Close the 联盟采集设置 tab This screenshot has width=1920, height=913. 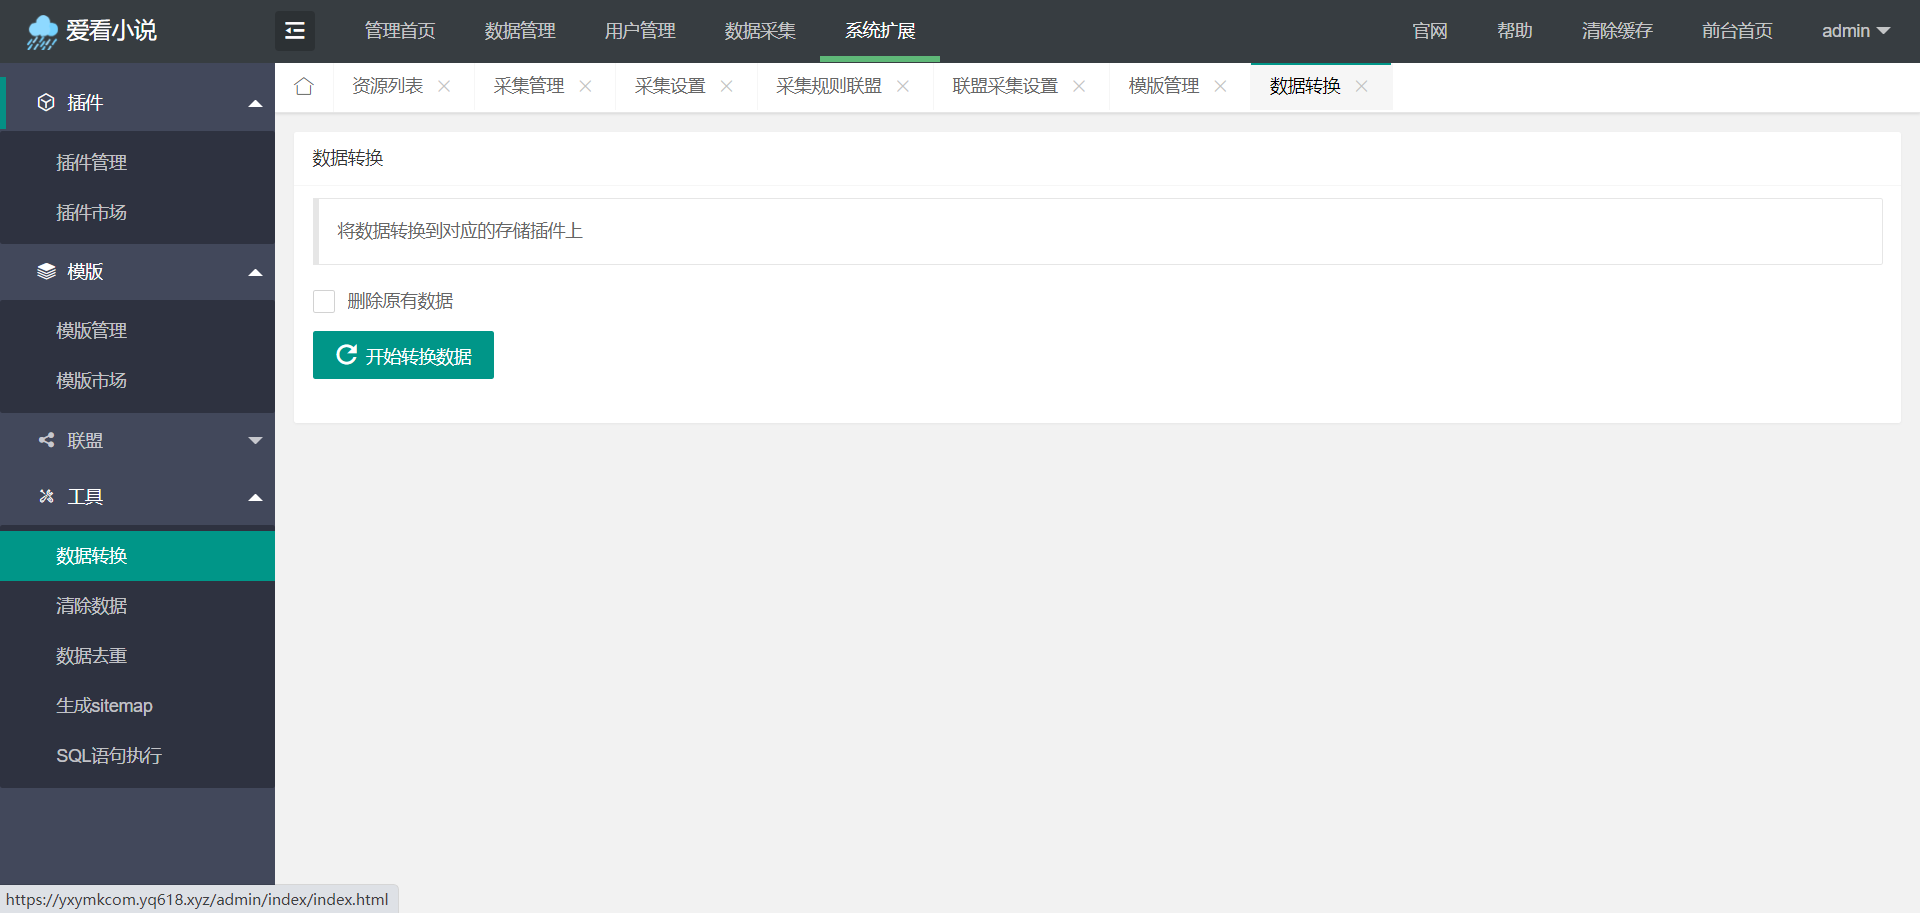coord(1079,87)
